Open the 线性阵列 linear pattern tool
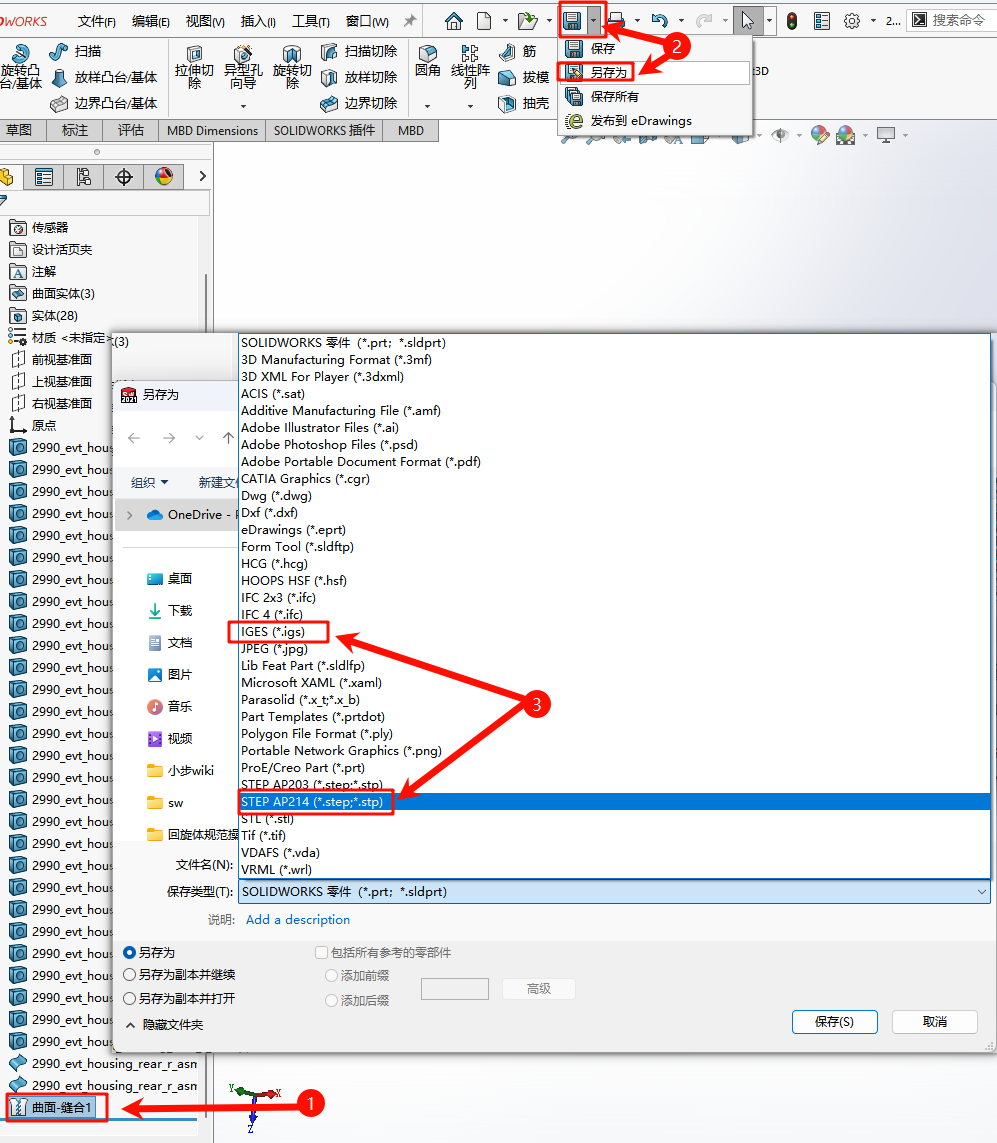The image size is (997, 1143). click(470, 67)
